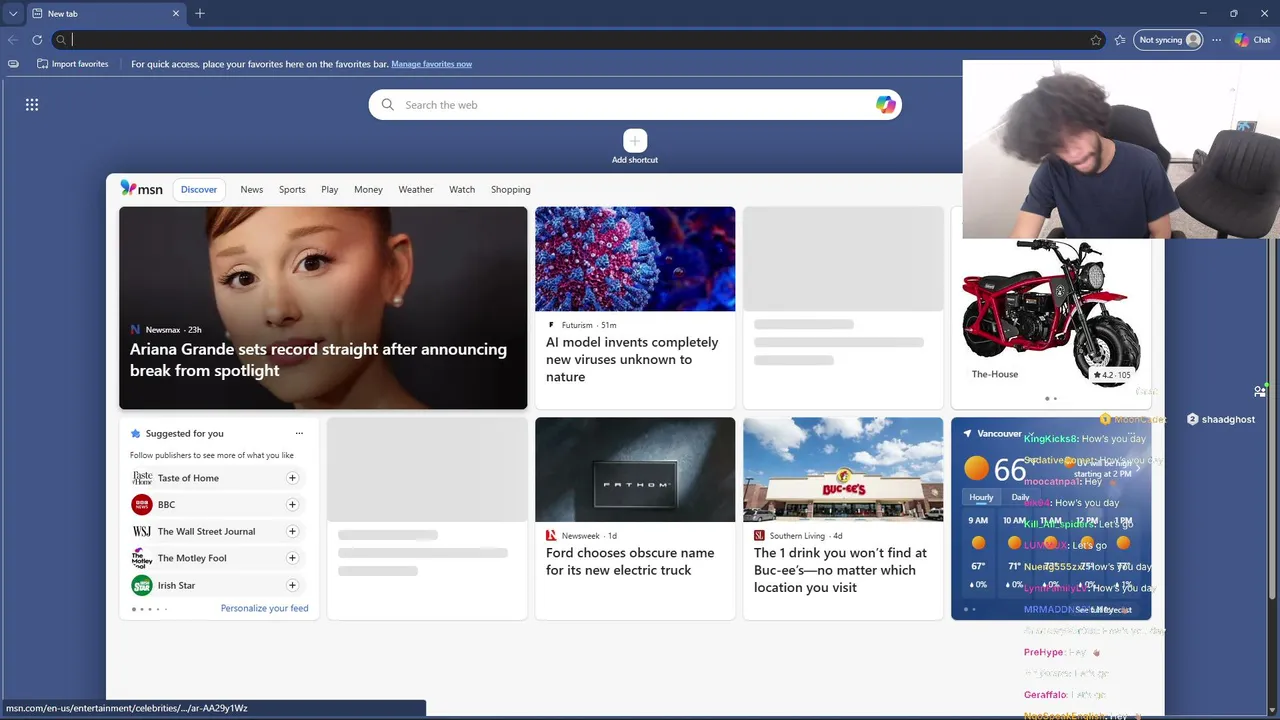Open the apps grid launcher

[32, 104]
